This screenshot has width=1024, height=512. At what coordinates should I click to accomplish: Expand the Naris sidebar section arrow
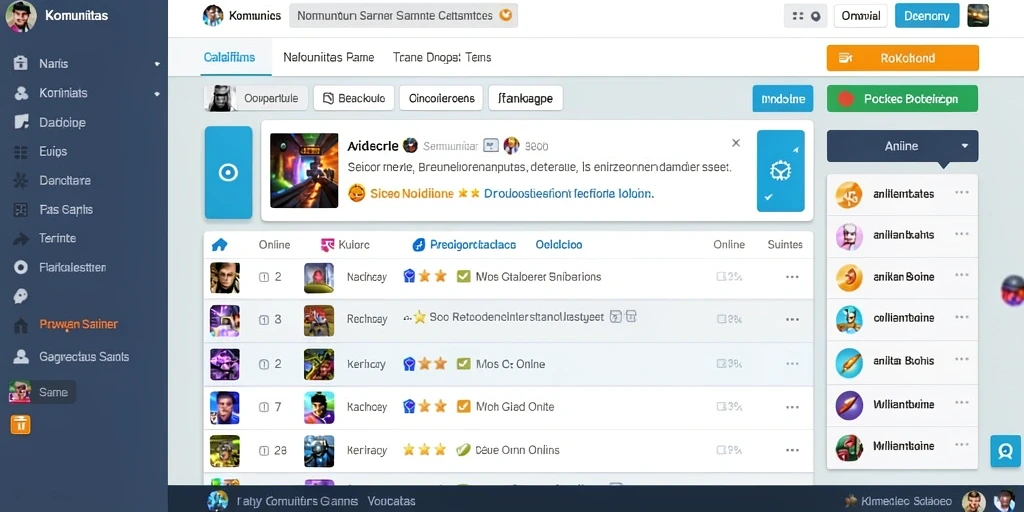[157, 64]
